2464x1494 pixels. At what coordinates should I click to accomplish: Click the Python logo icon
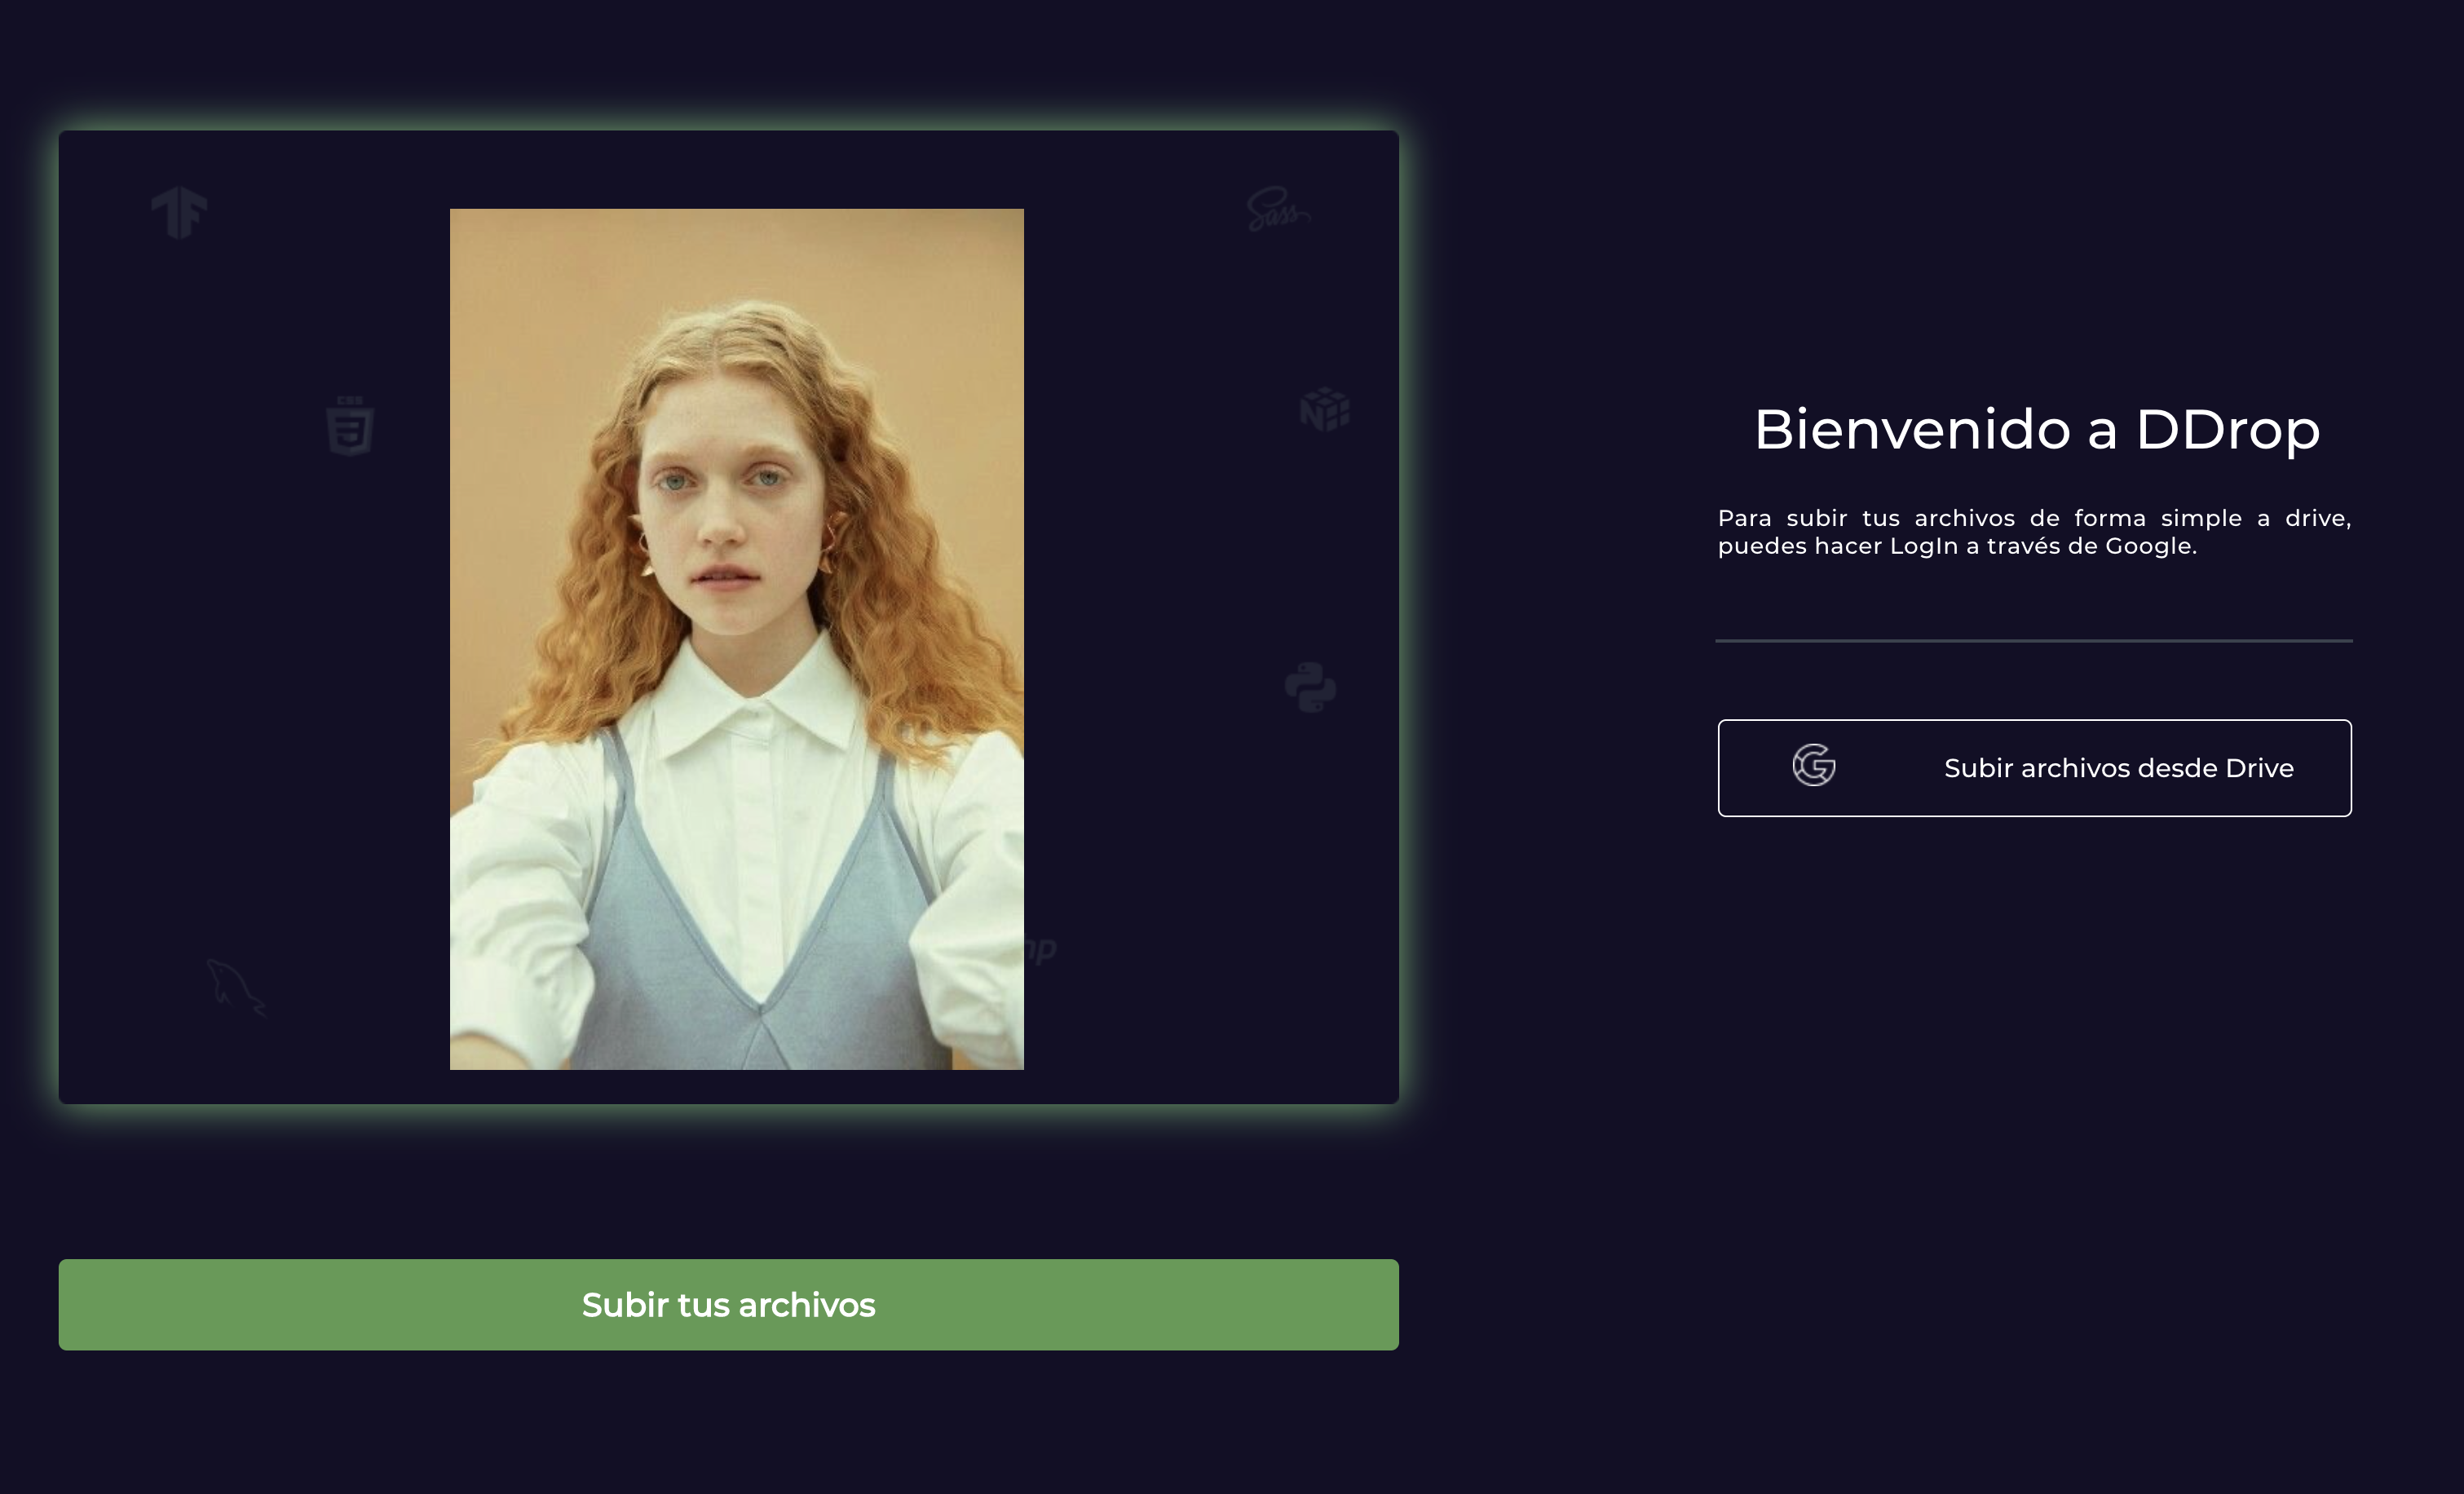coord(1310,687)
